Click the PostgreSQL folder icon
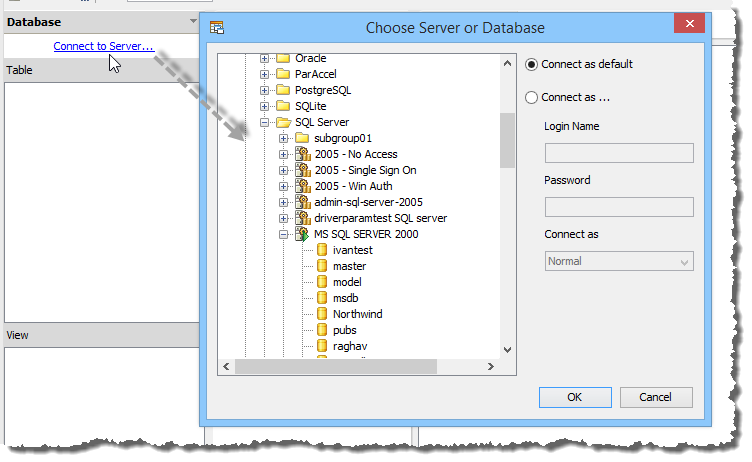 coord(283,90)
